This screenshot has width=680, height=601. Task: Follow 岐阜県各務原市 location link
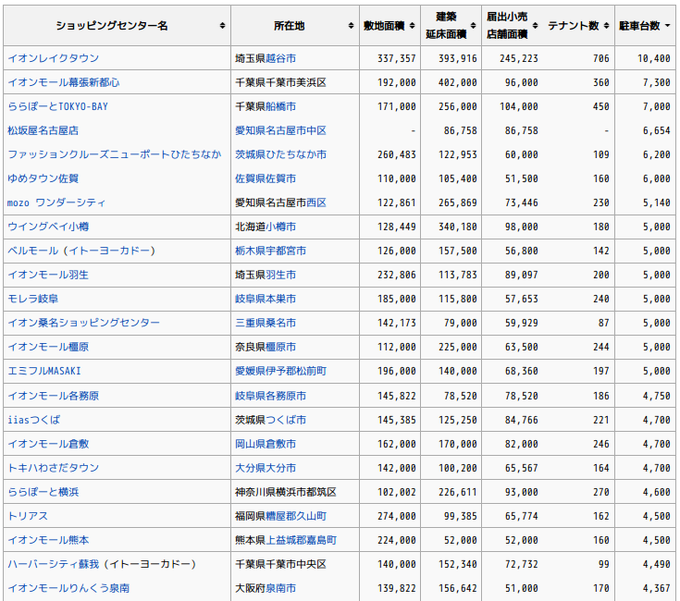271,396
